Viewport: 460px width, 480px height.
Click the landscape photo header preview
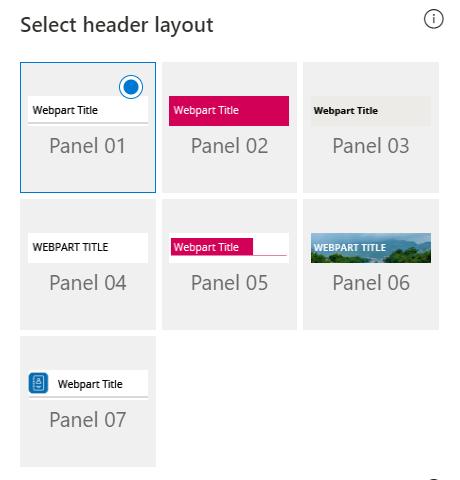click(x=371, y=248)
